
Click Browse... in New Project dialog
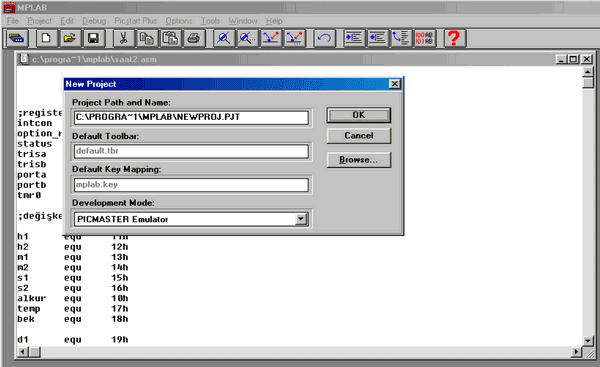click(x=359, y=160)
